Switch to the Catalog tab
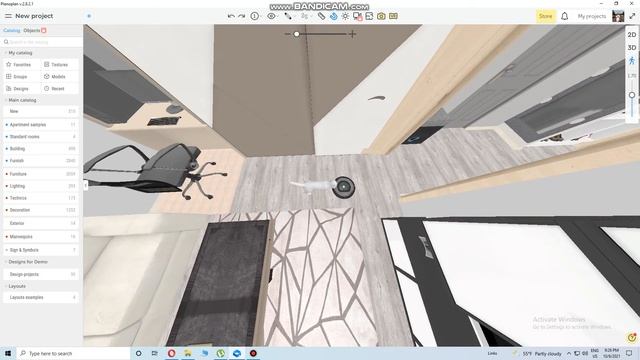The height and width of the screenshot is (360, 640). coord(11,31)
